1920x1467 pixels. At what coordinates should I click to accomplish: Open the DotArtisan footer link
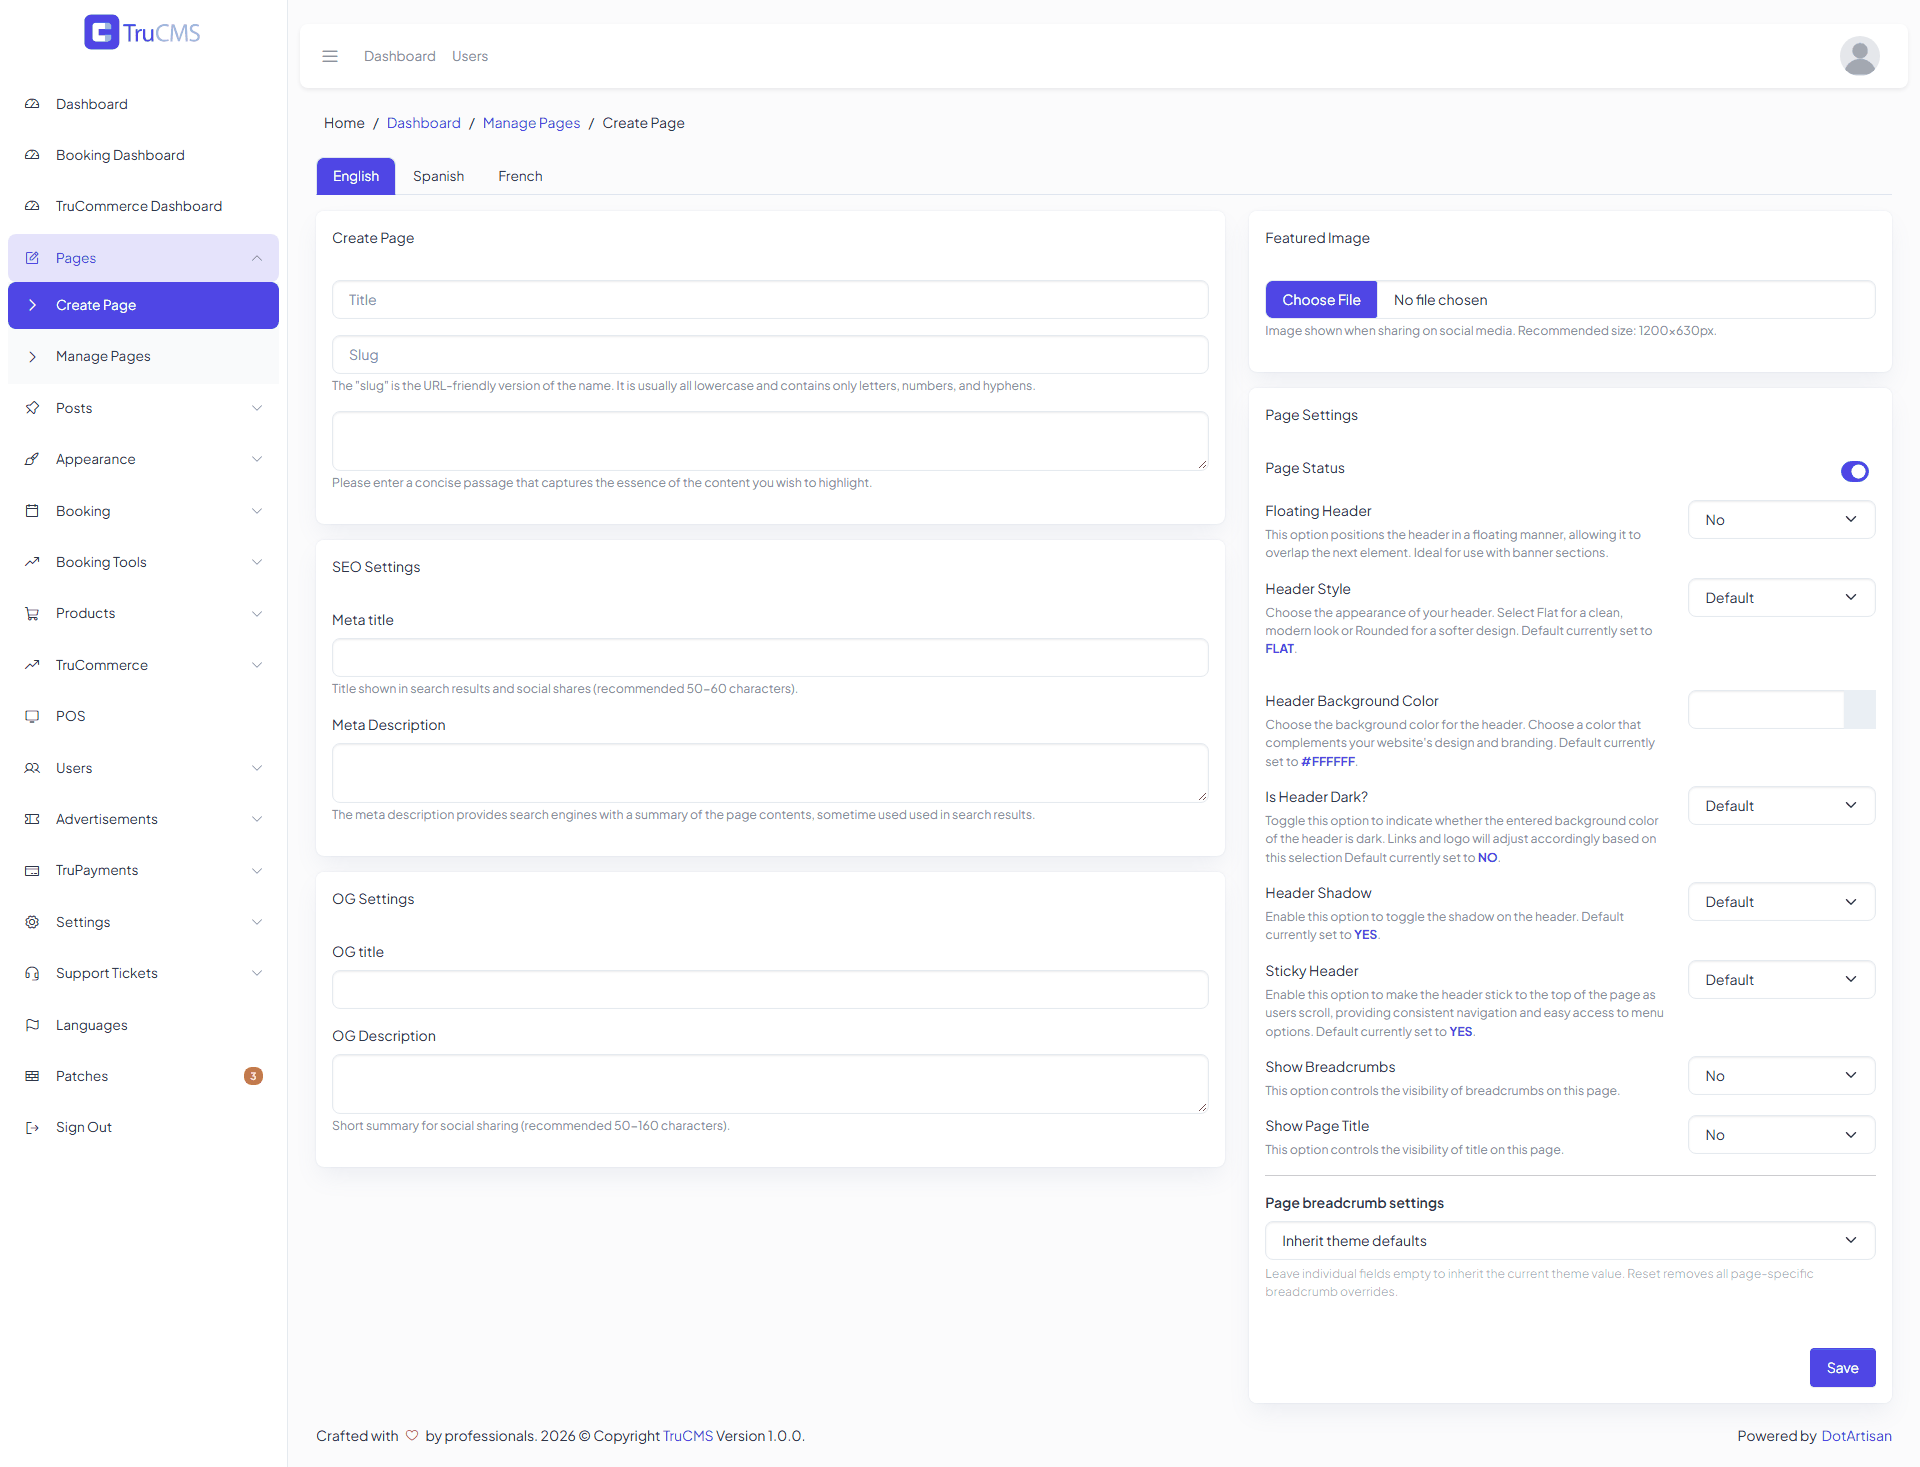click(1856, 1436)
